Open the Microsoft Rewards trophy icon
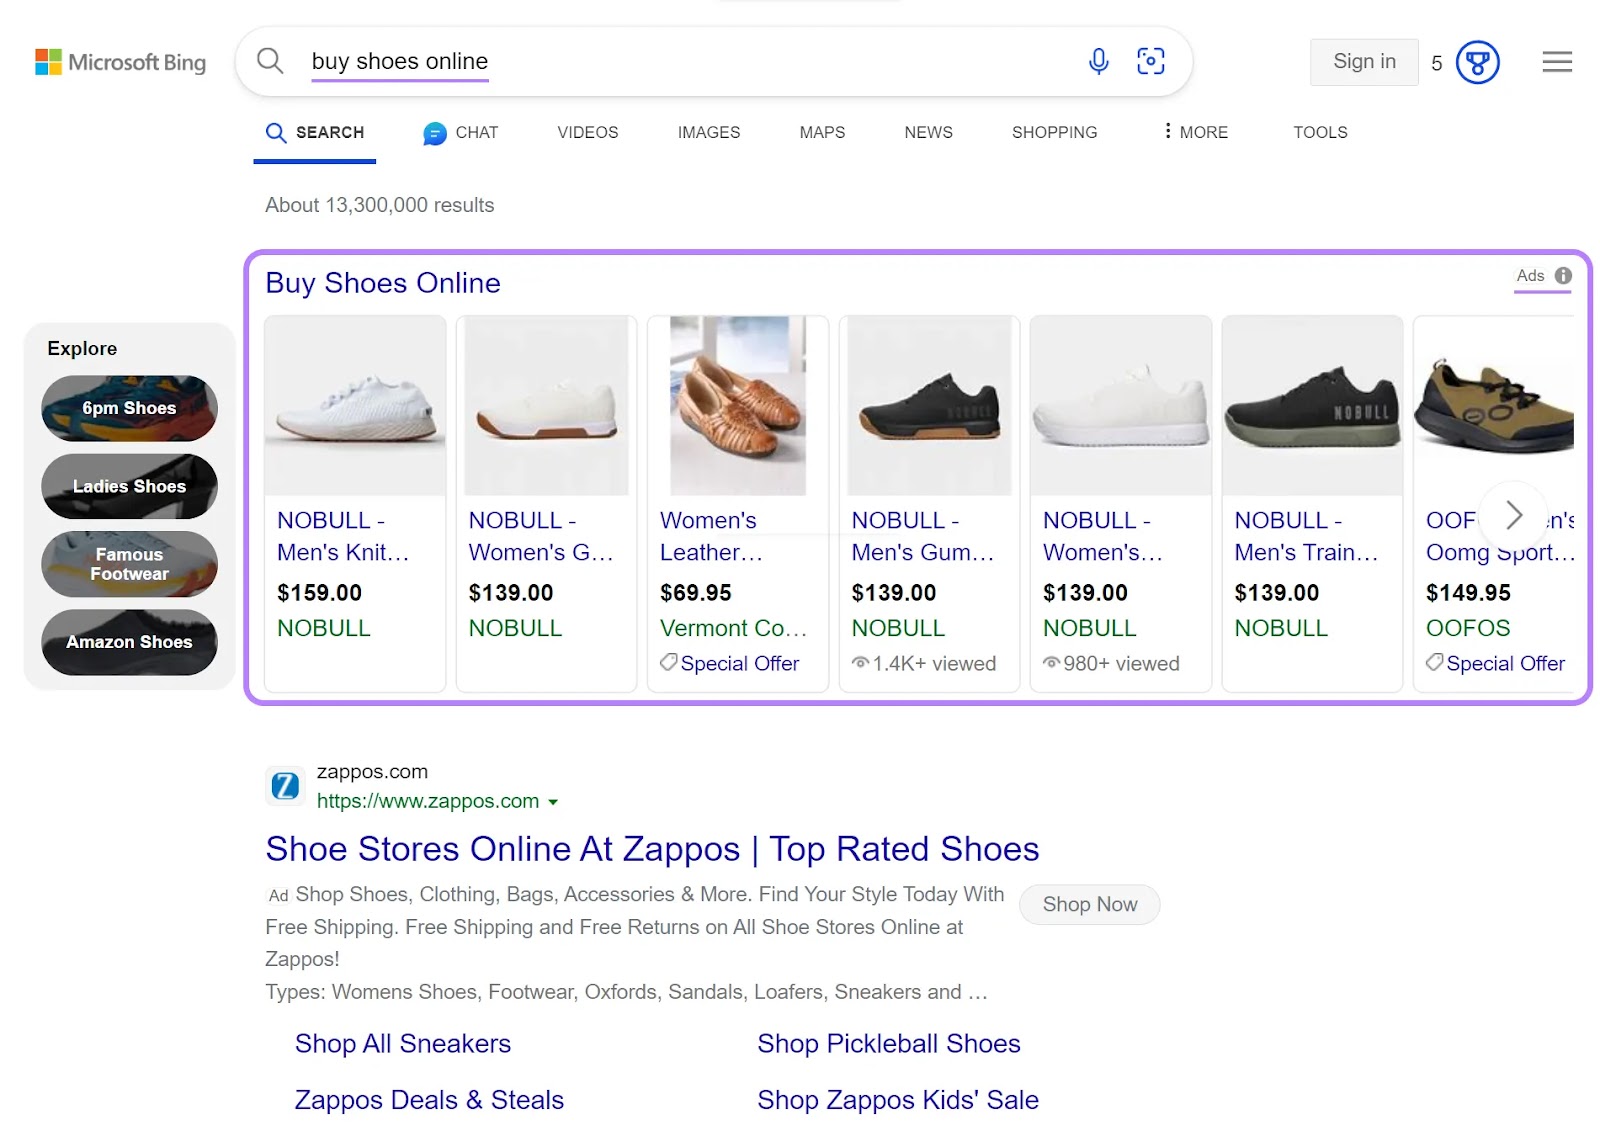Viewport: 1600px width, 1147px height. tap(1476, 62)
